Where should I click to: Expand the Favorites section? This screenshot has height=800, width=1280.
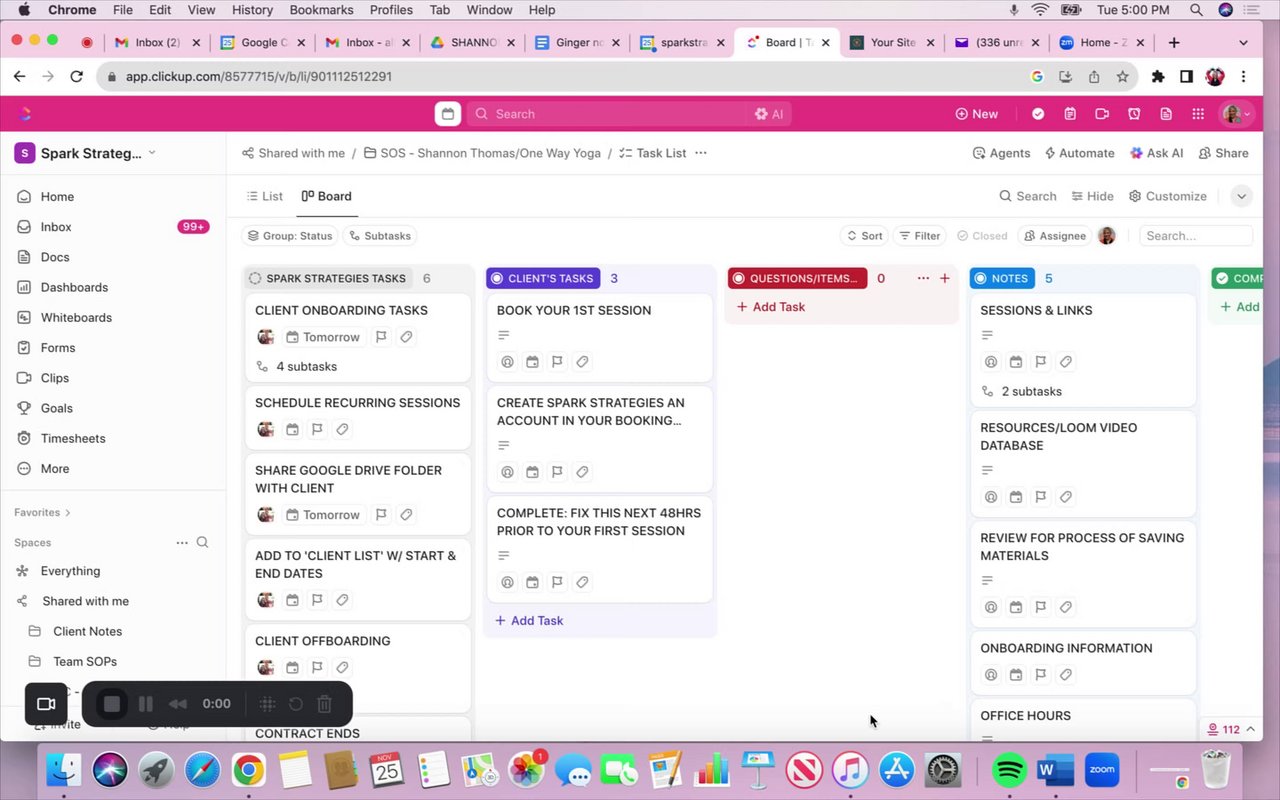click(x=42, y=512)
